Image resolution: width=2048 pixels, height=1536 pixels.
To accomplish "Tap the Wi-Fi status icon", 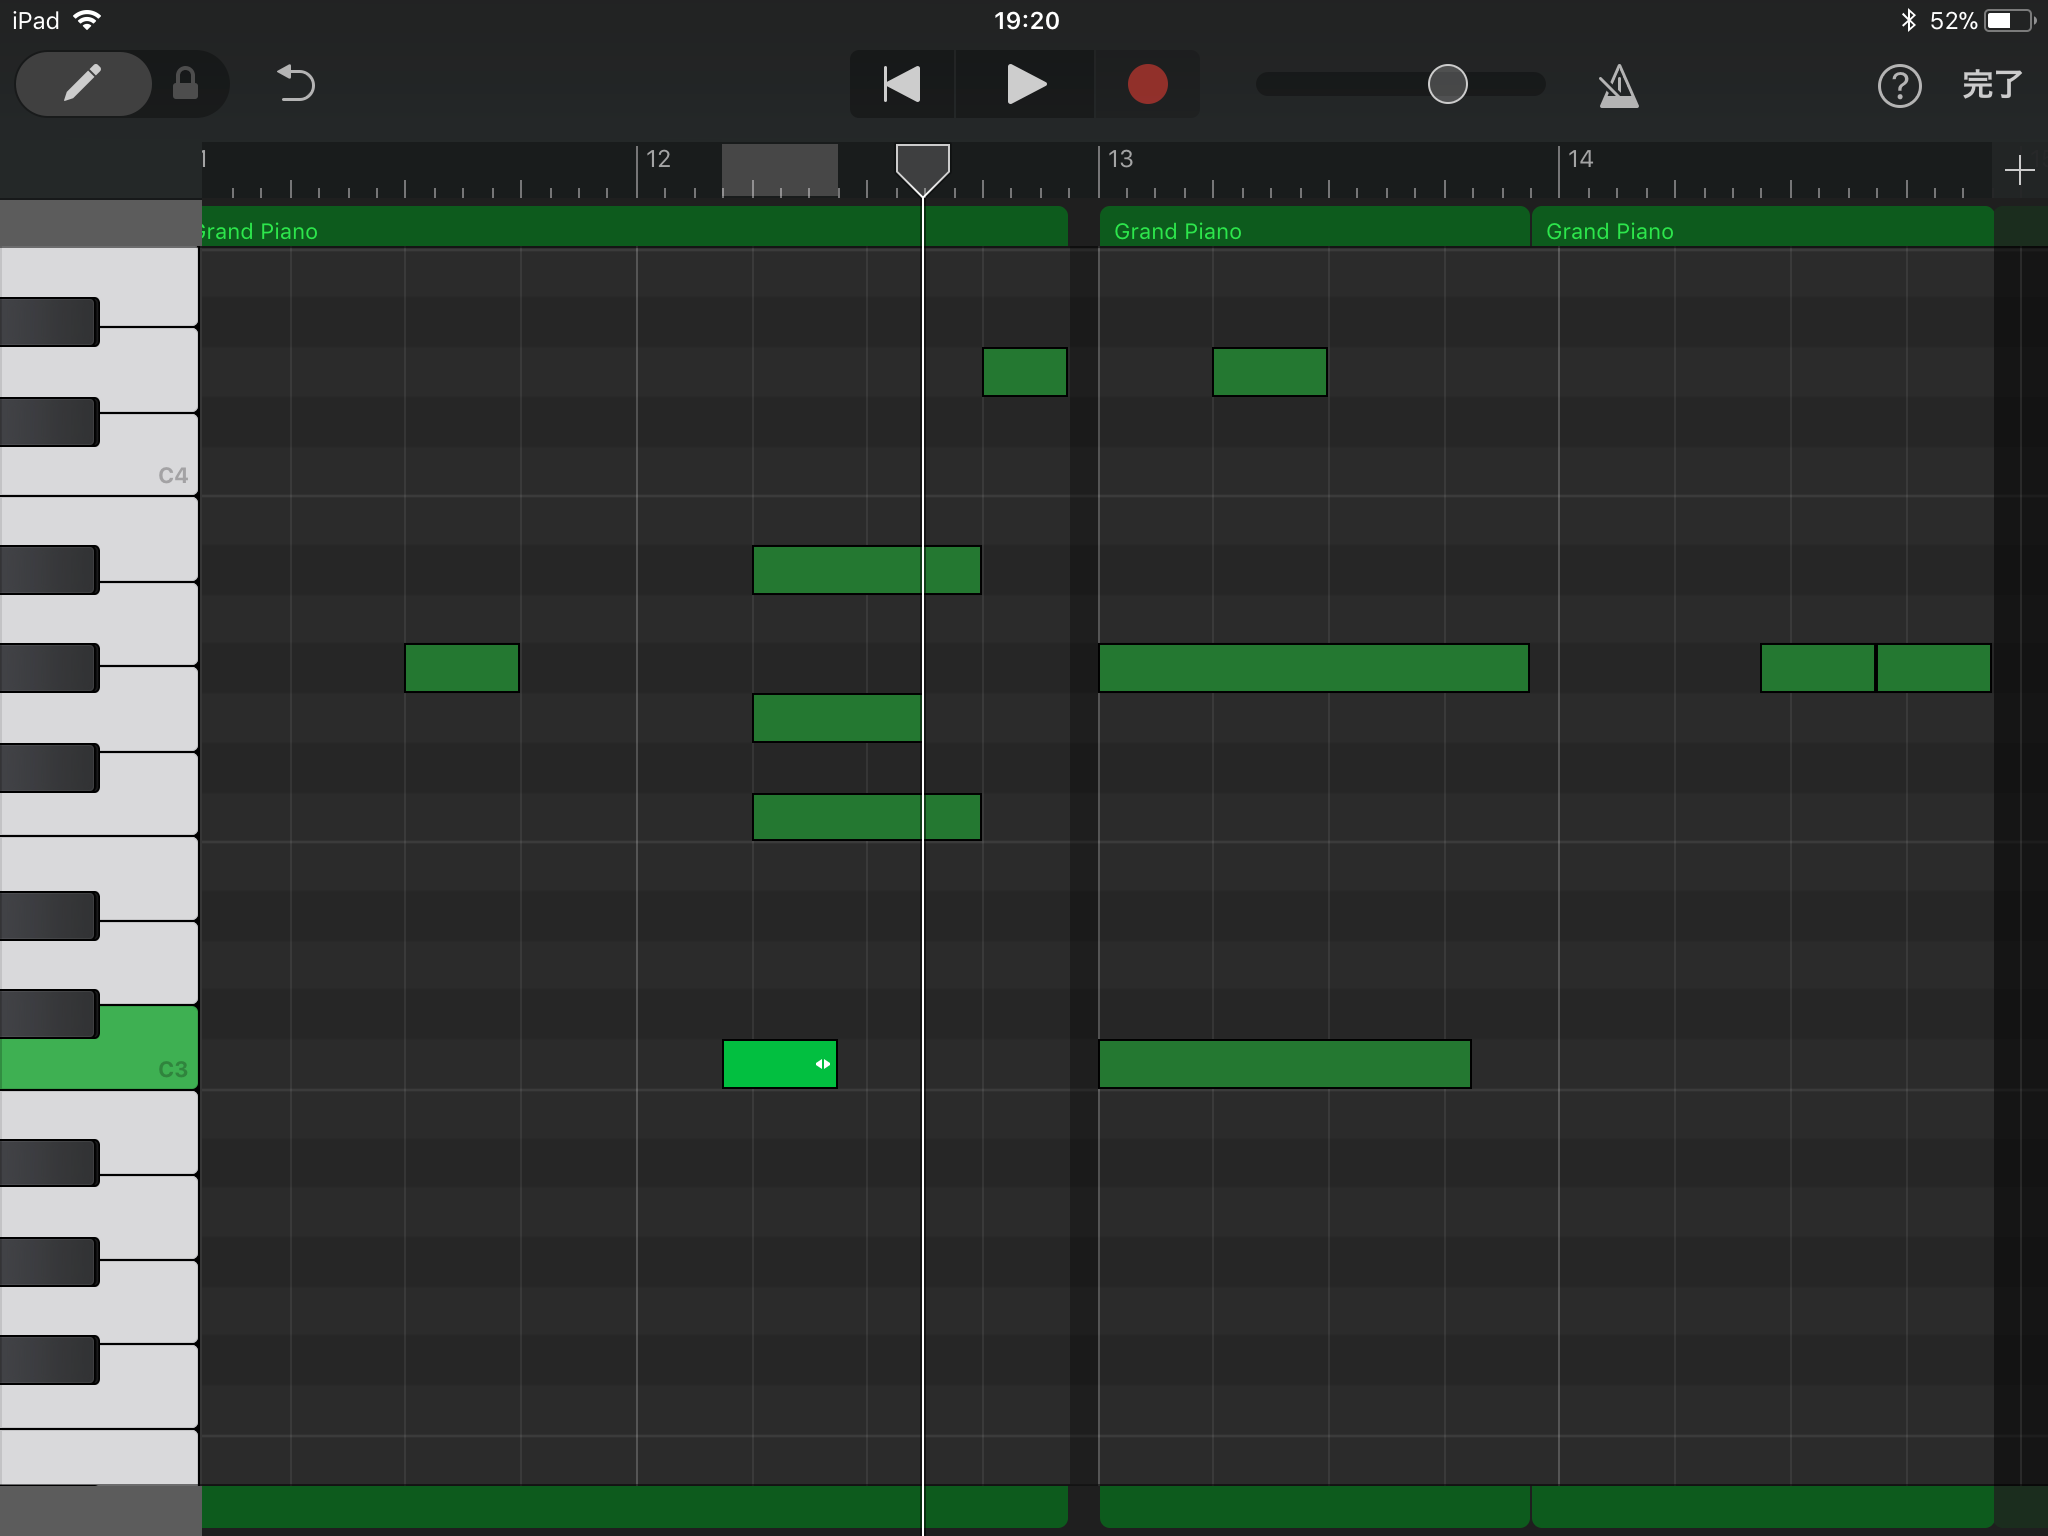I will pos(88,20).
